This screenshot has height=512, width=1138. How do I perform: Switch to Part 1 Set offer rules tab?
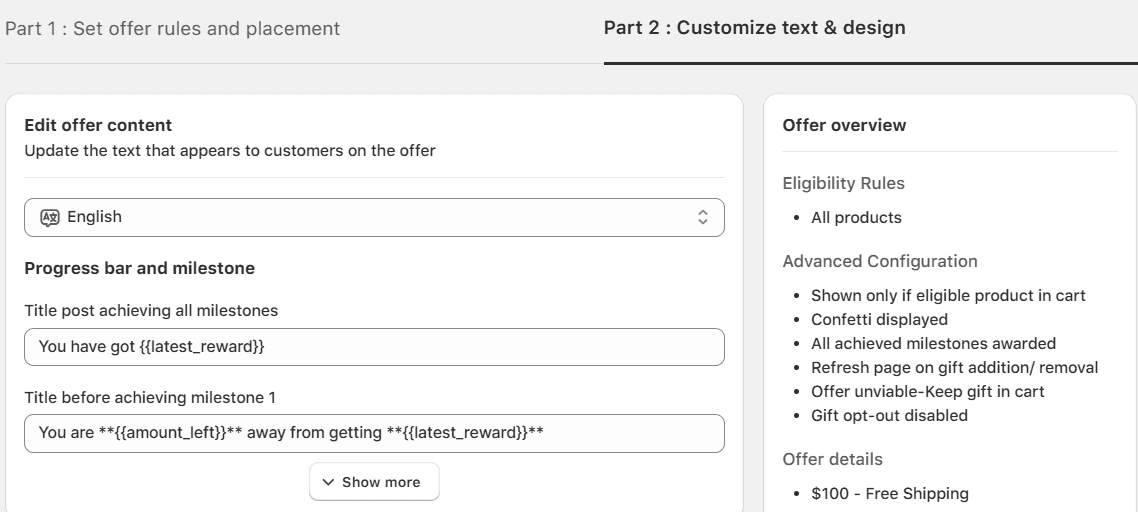click(x=173, y=28)
